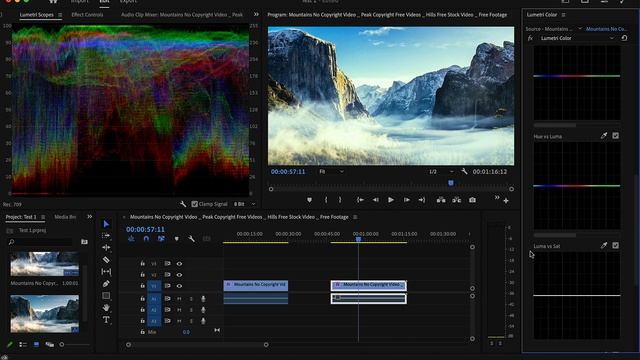Step back one frame
Image resolution: width=640 pixels, height=360 pixels.
pyautogui.click(x=376, y=200)
